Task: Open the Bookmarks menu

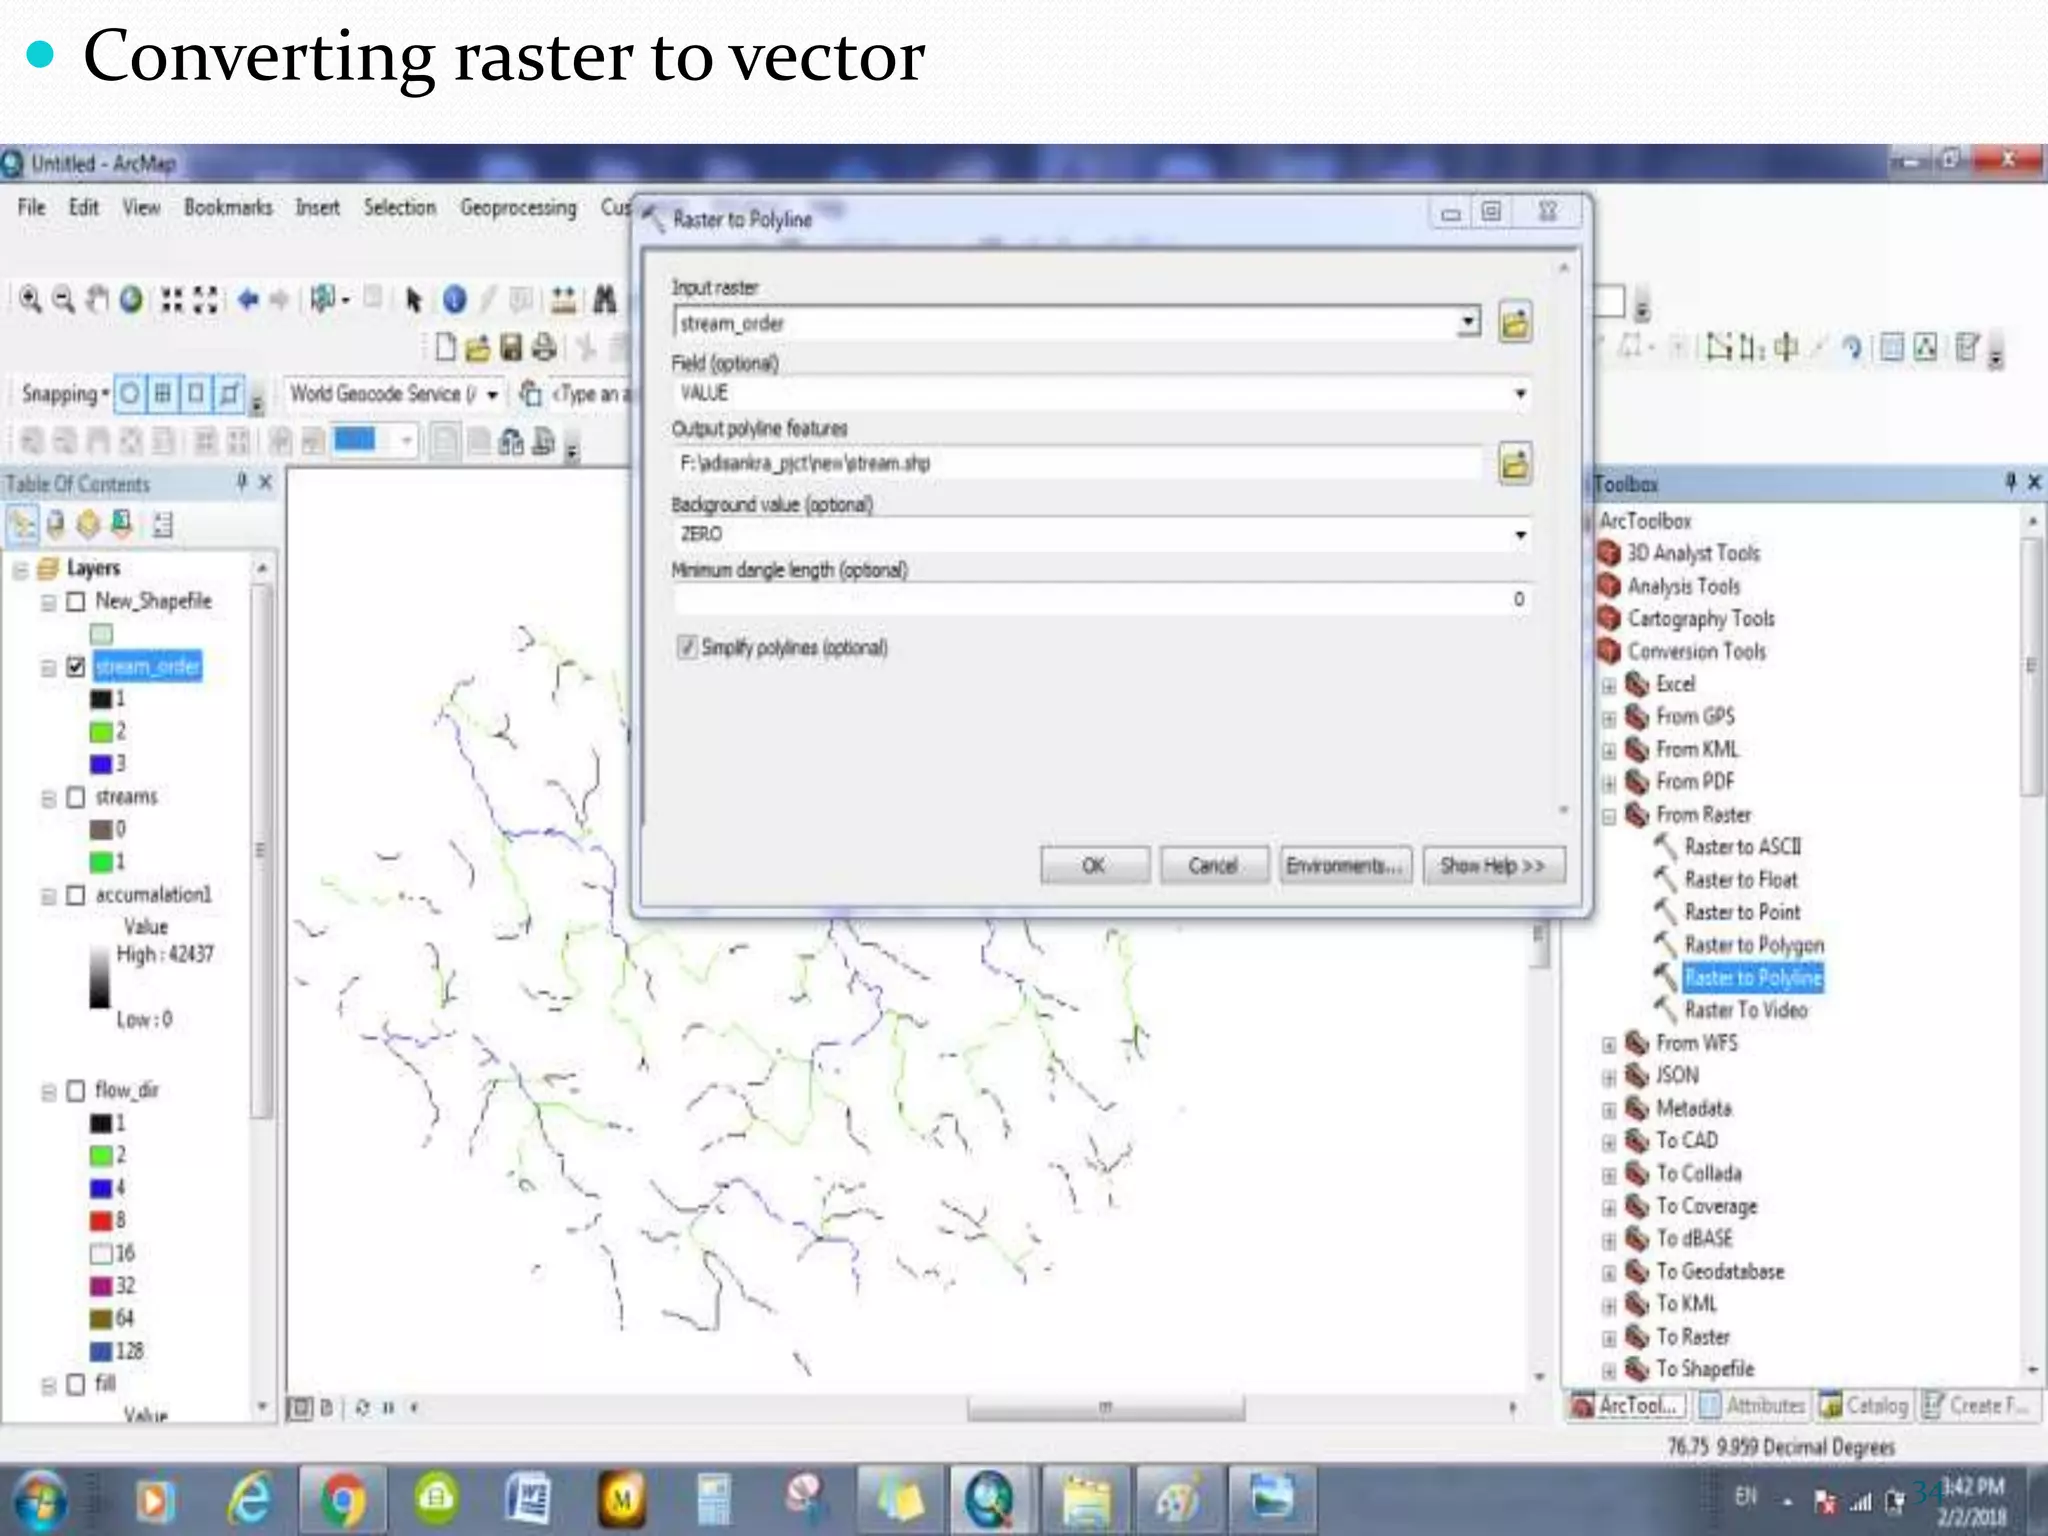Action: tap(228, 208)
